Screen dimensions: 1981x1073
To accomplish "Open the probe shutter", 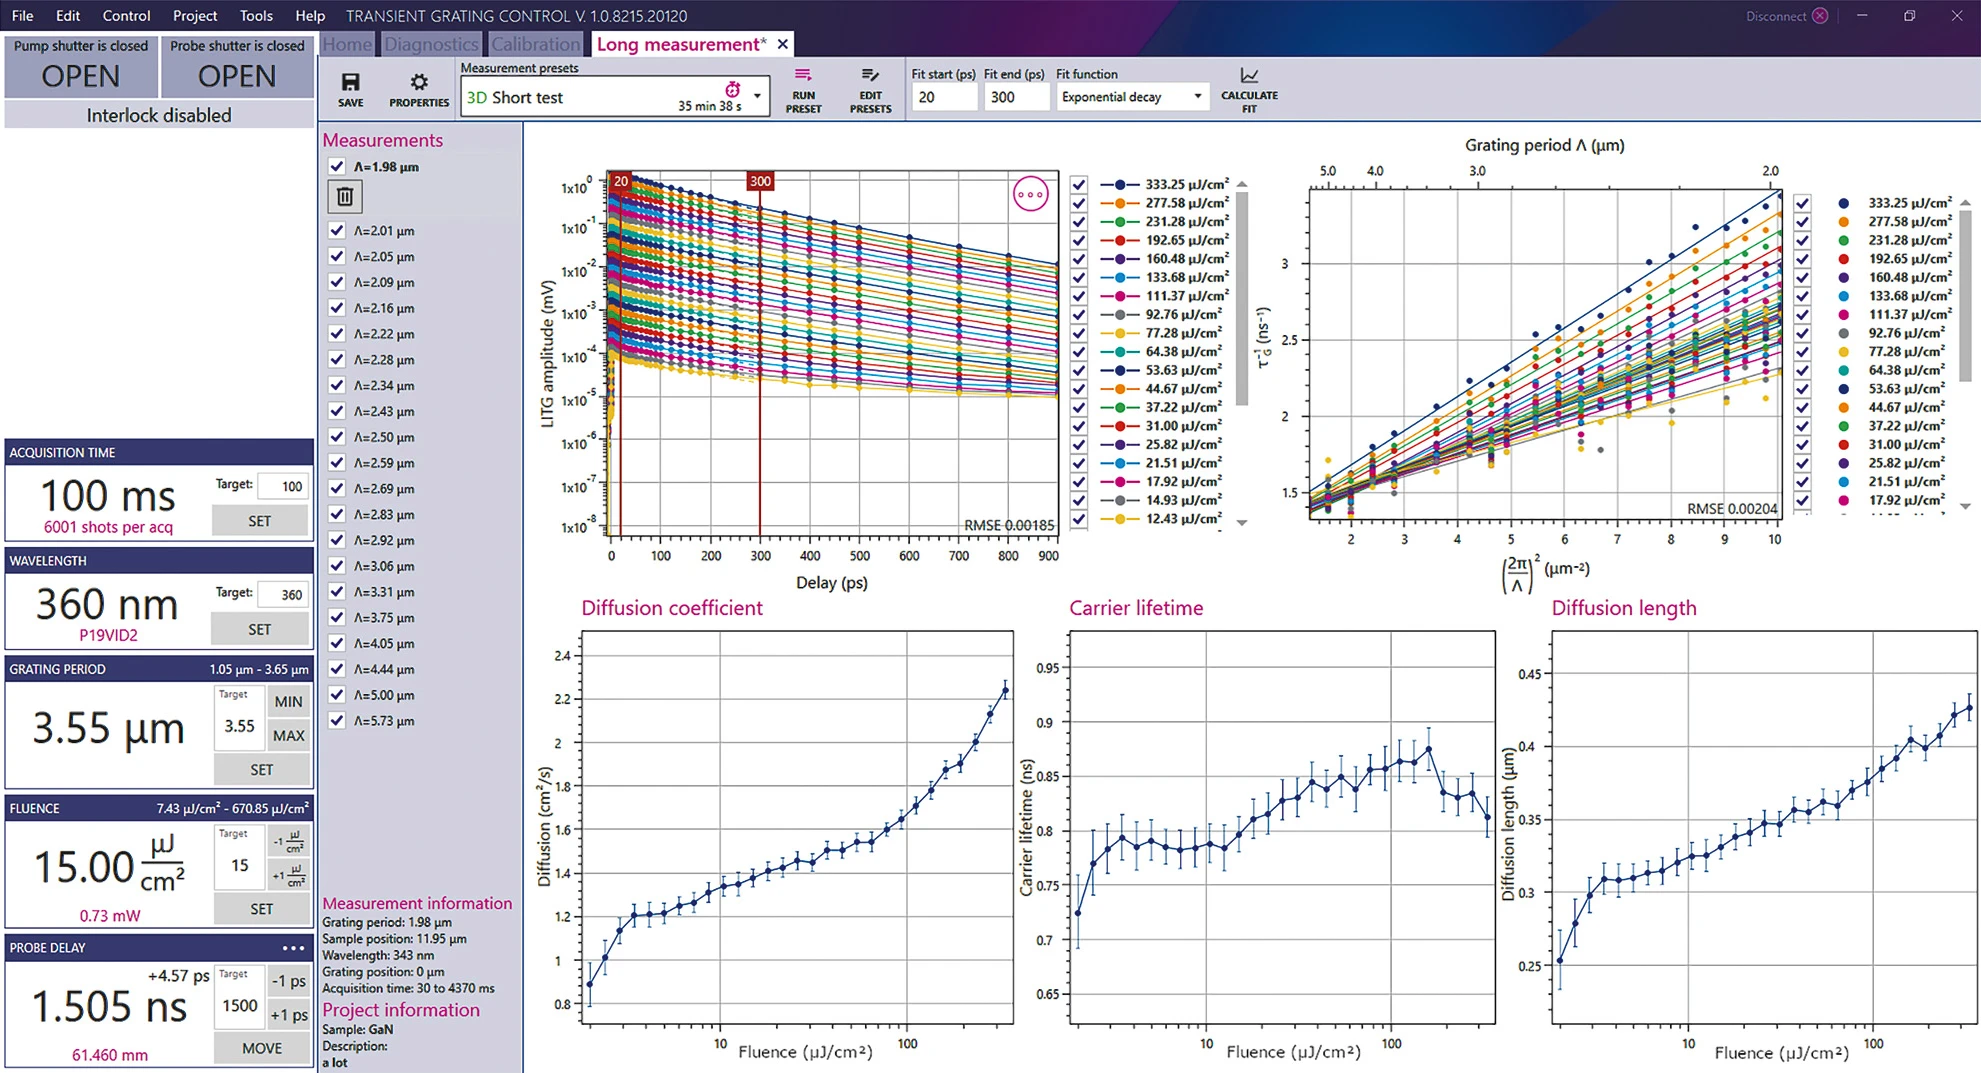I will pyautogui.click(x=237, y=76).
